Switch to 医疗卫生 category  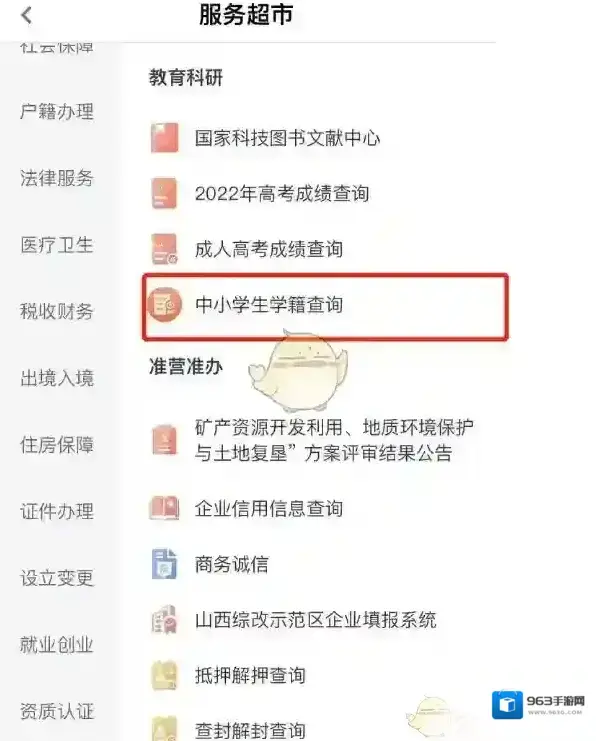57,245
